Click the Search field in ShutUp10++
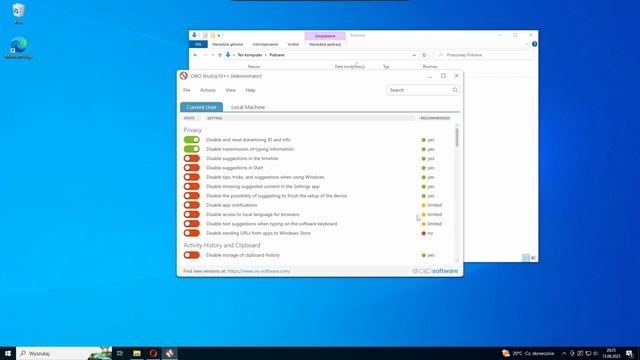This screenshot has width=640, height=360. (x=423, y=90)
